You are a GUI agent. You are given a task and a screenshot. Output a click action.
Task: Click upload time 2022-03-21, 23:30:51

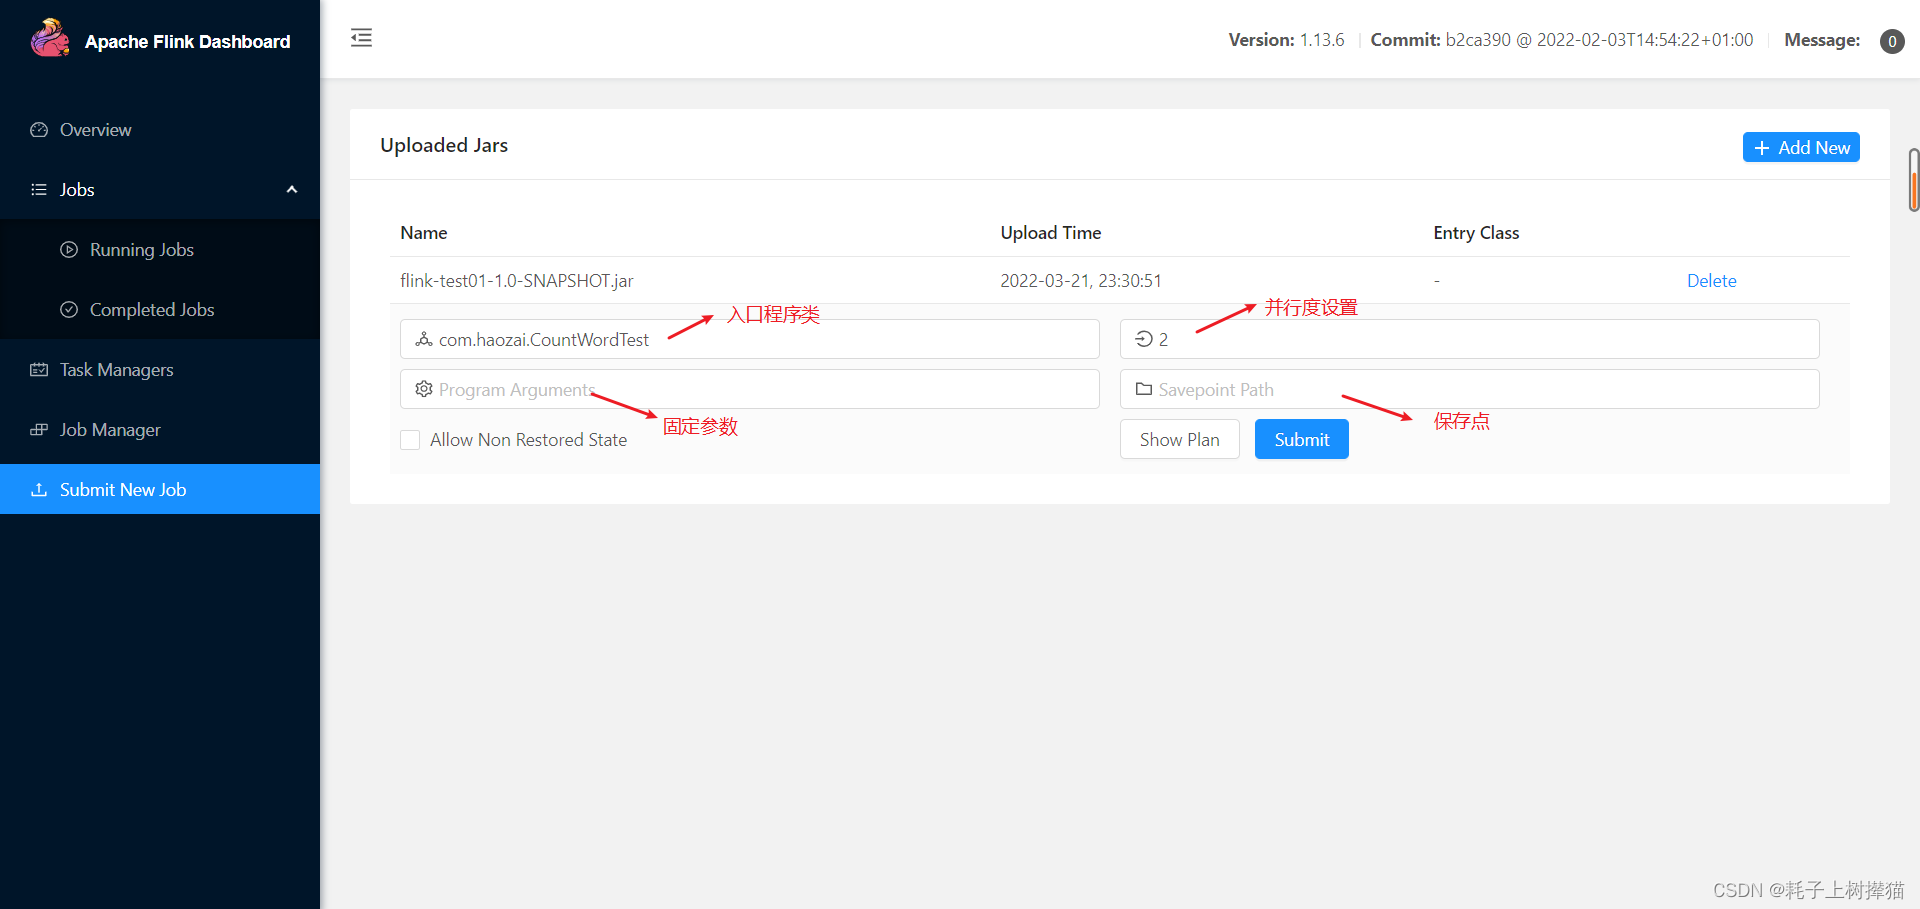pos(1081,281)
